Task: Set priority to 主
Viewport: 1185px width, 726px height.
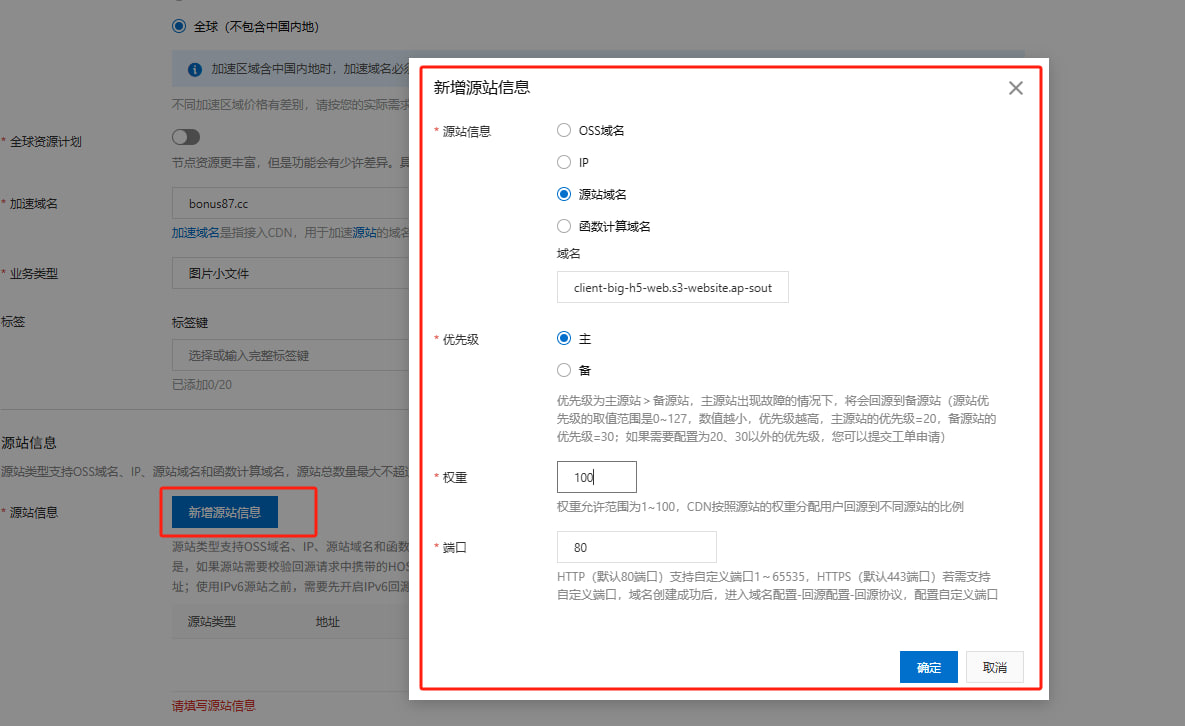Action: click(564, 339)
